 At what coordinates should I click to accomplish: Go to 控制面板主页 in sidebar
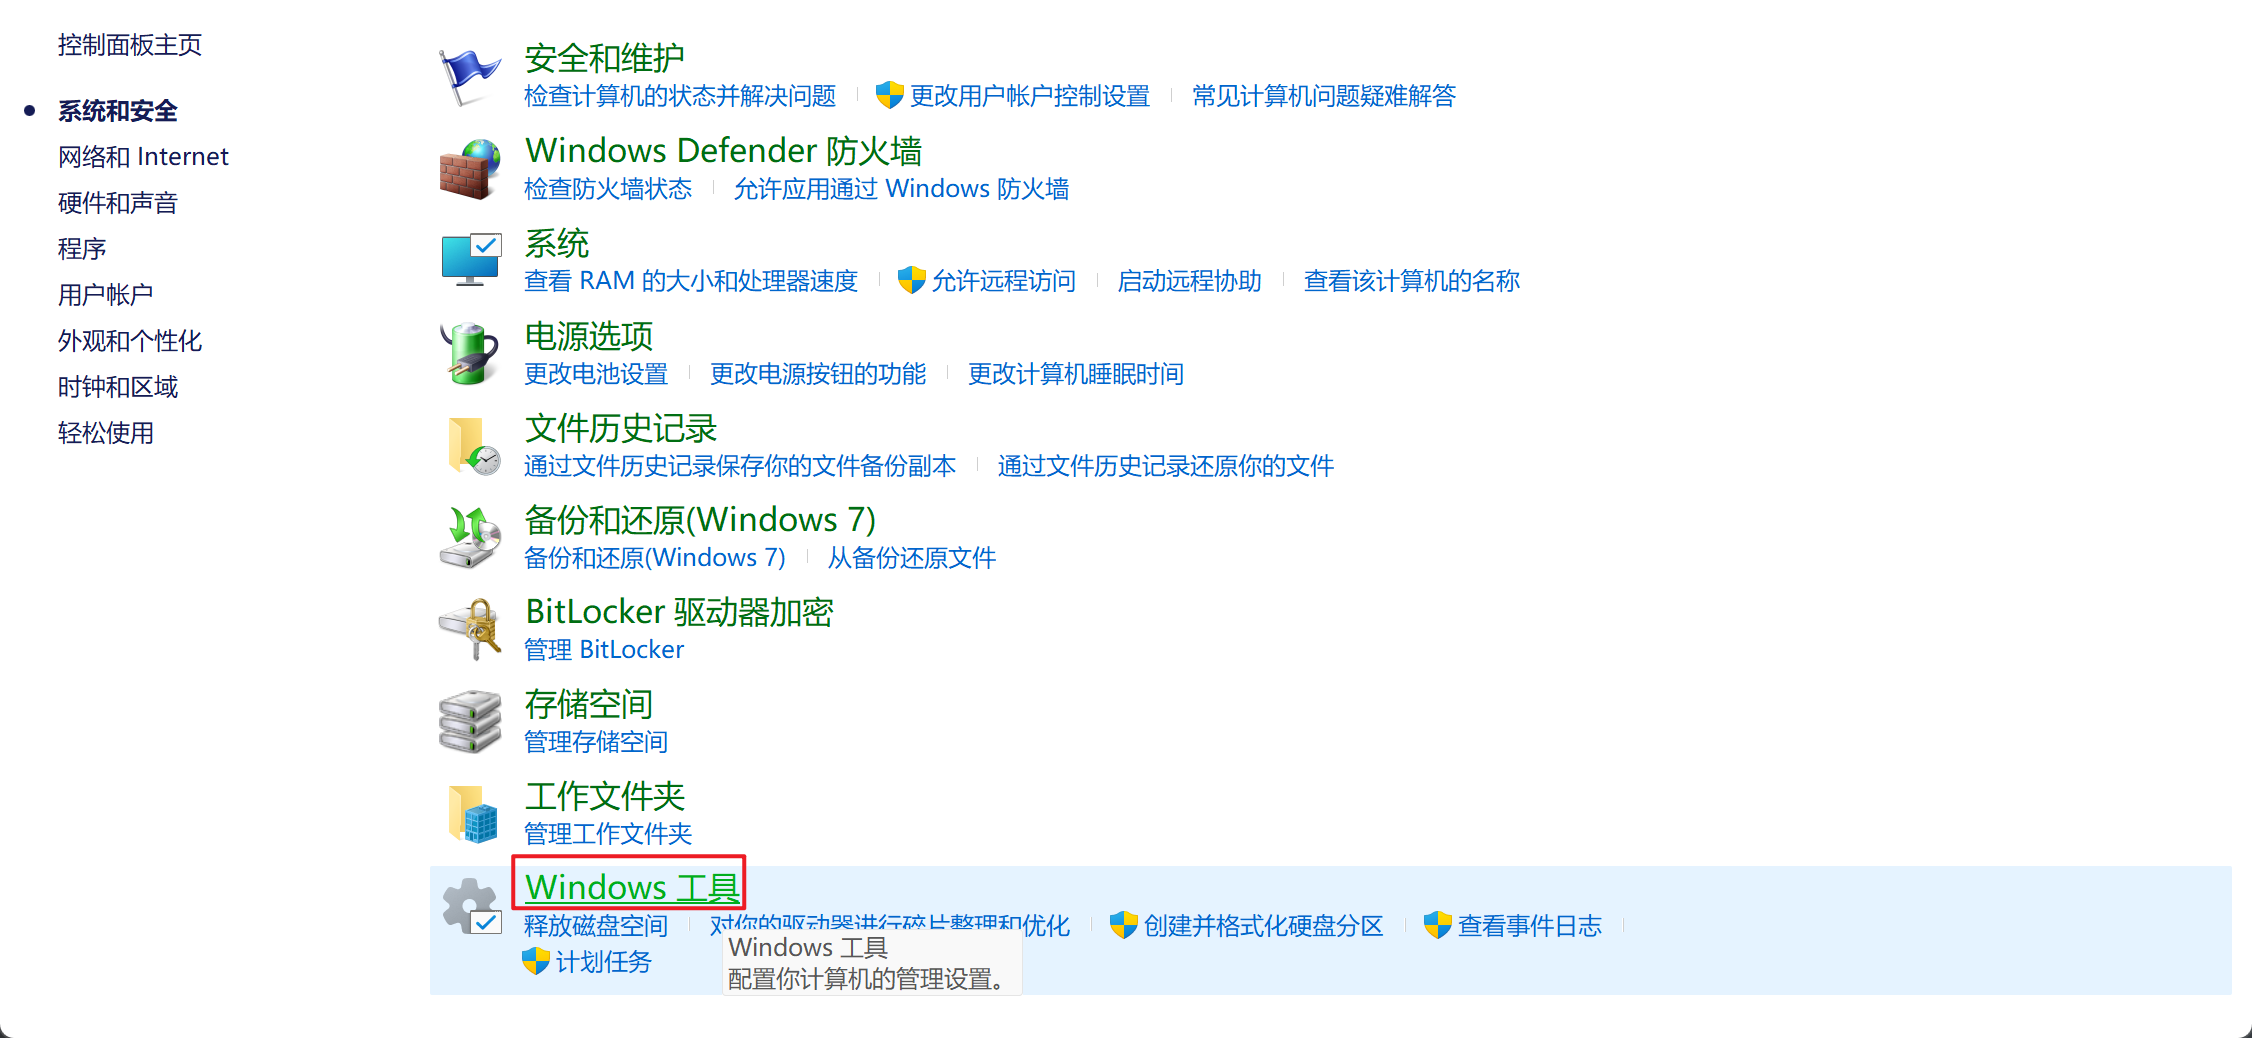coord(130,45)
